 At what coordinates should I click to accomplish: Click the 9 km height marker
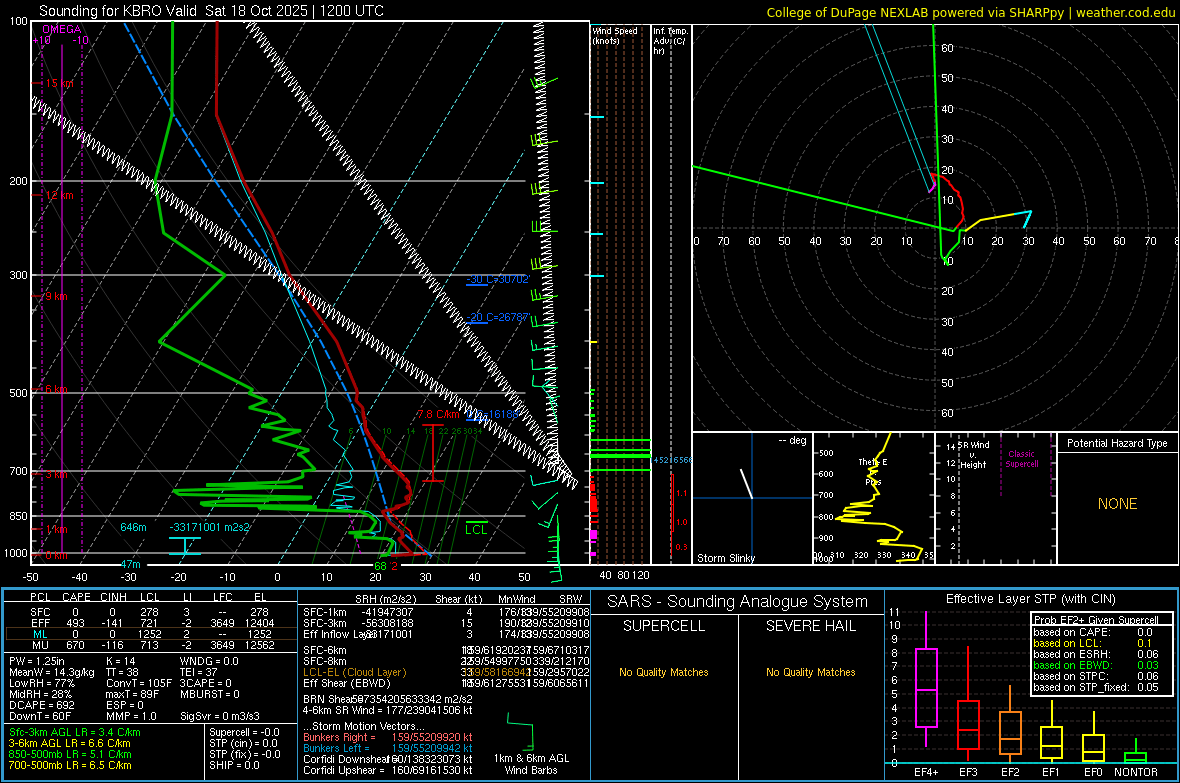click(x=56, y=297)
